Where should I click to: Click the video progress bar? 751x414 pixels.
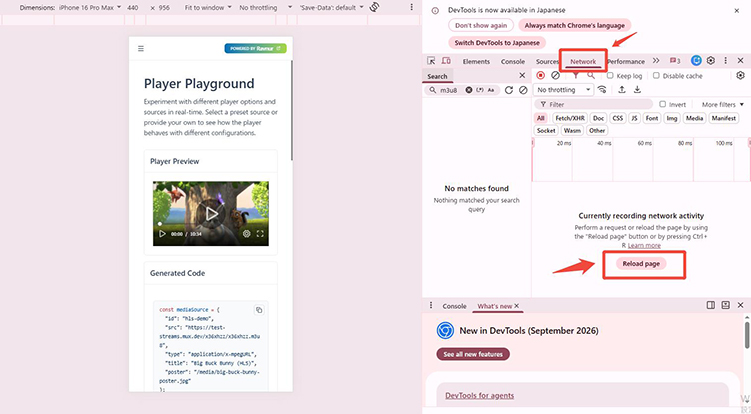pyautogui.click(x=211, y=224)
